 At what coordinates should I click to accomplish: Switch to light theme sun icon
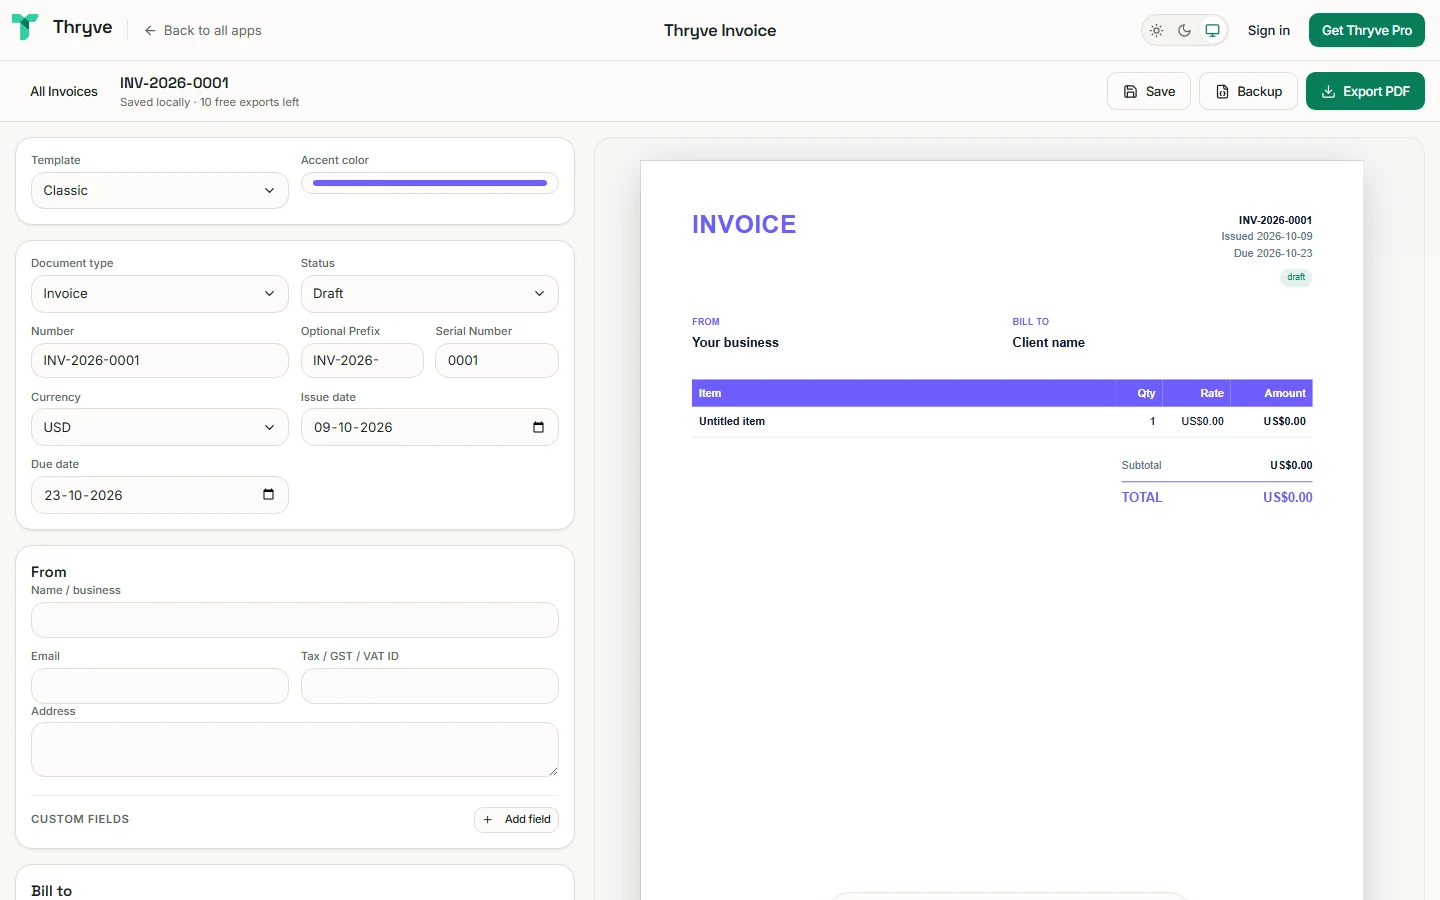pyautogui.click(x=1157, y=31)
